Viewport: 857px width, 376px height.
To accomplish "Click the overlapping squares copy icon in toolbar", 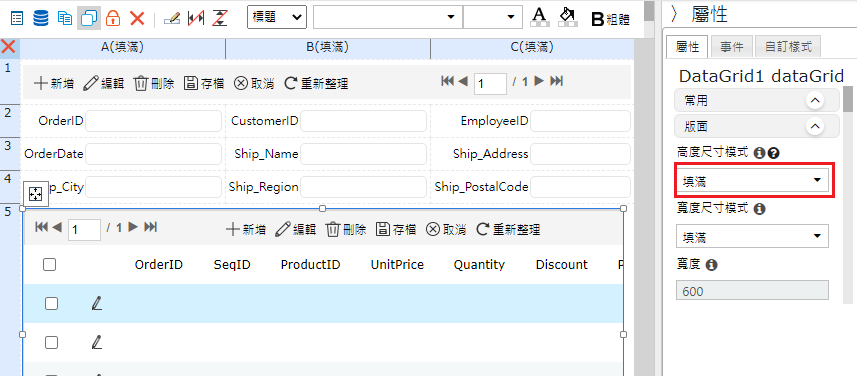I will tap(89, 18).
